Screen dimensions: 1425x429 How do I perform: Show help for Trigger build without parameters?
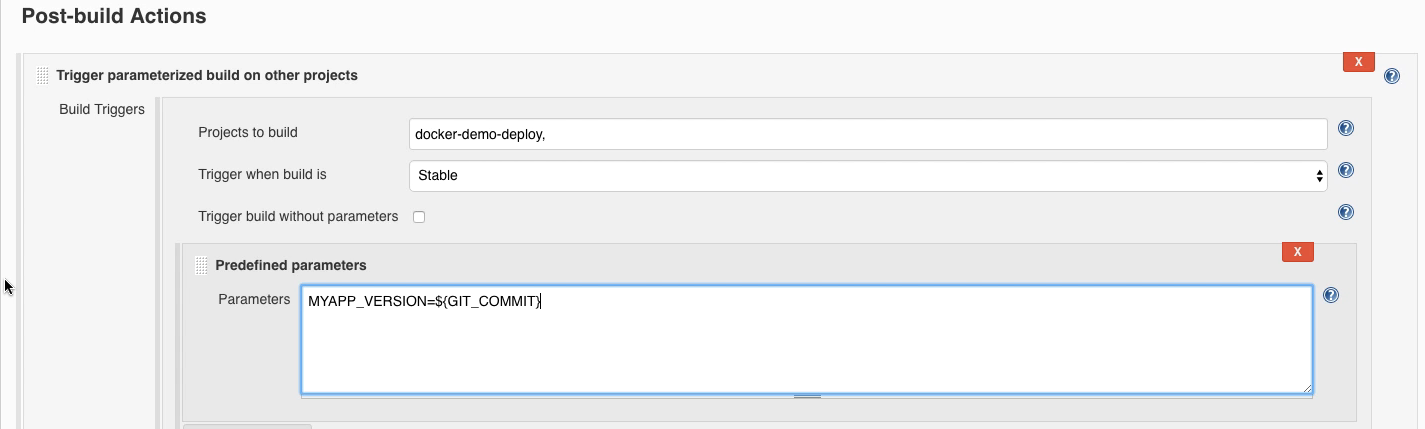1345,212
